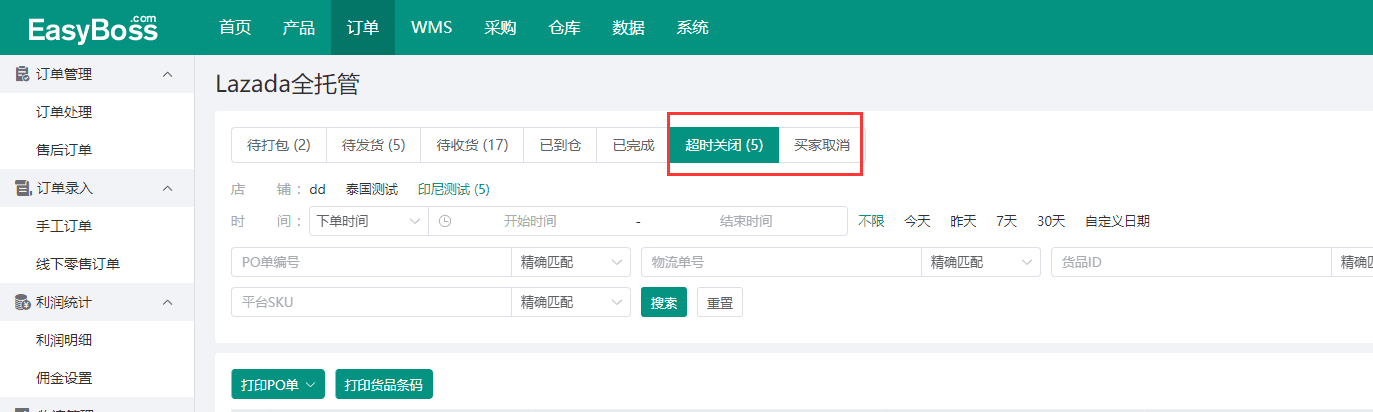The image size is (1373, 412).
Task: Choose 自定义日期 time range
Action: click(x=1117, y=221)
